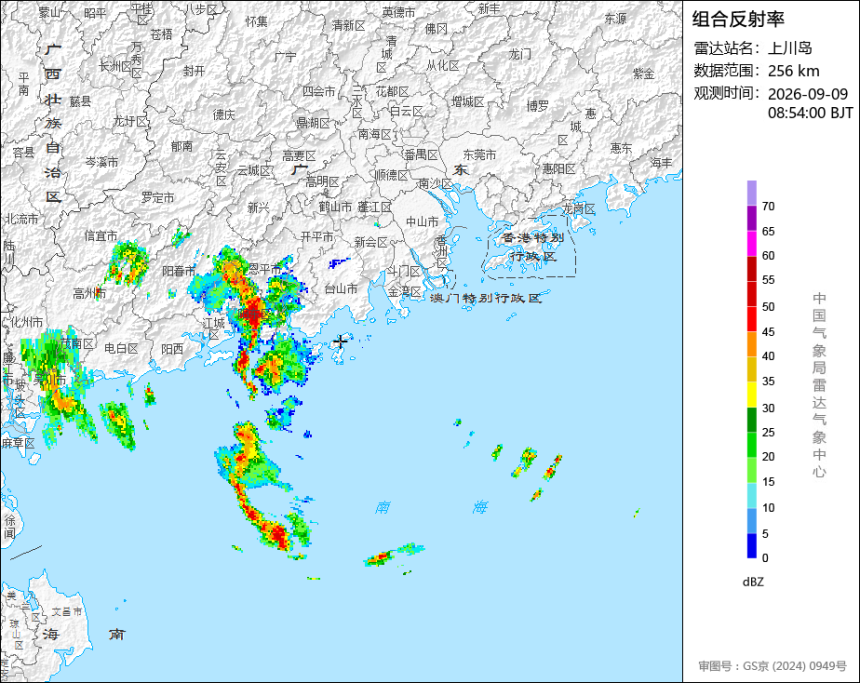Image resolution: width=860 pixels, height=683 pixels.
Task: Pick the mustard 35–40 dBZ legend swatch
Action: [751, 369]
